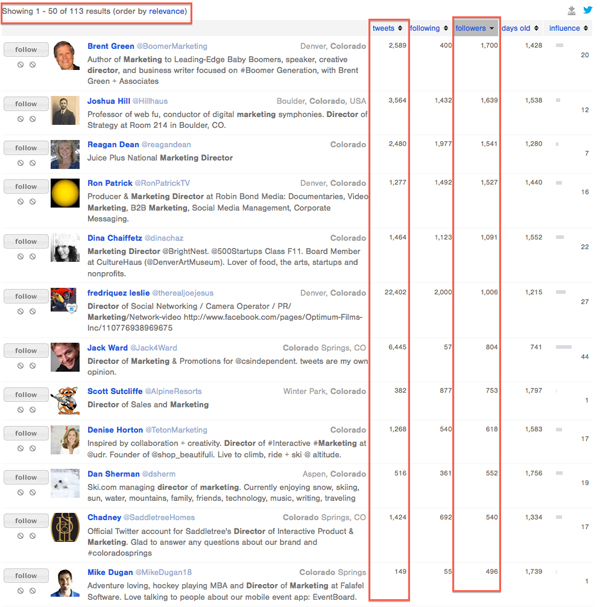
Task: Follow Mike Dugan
Action: (26, 576)
